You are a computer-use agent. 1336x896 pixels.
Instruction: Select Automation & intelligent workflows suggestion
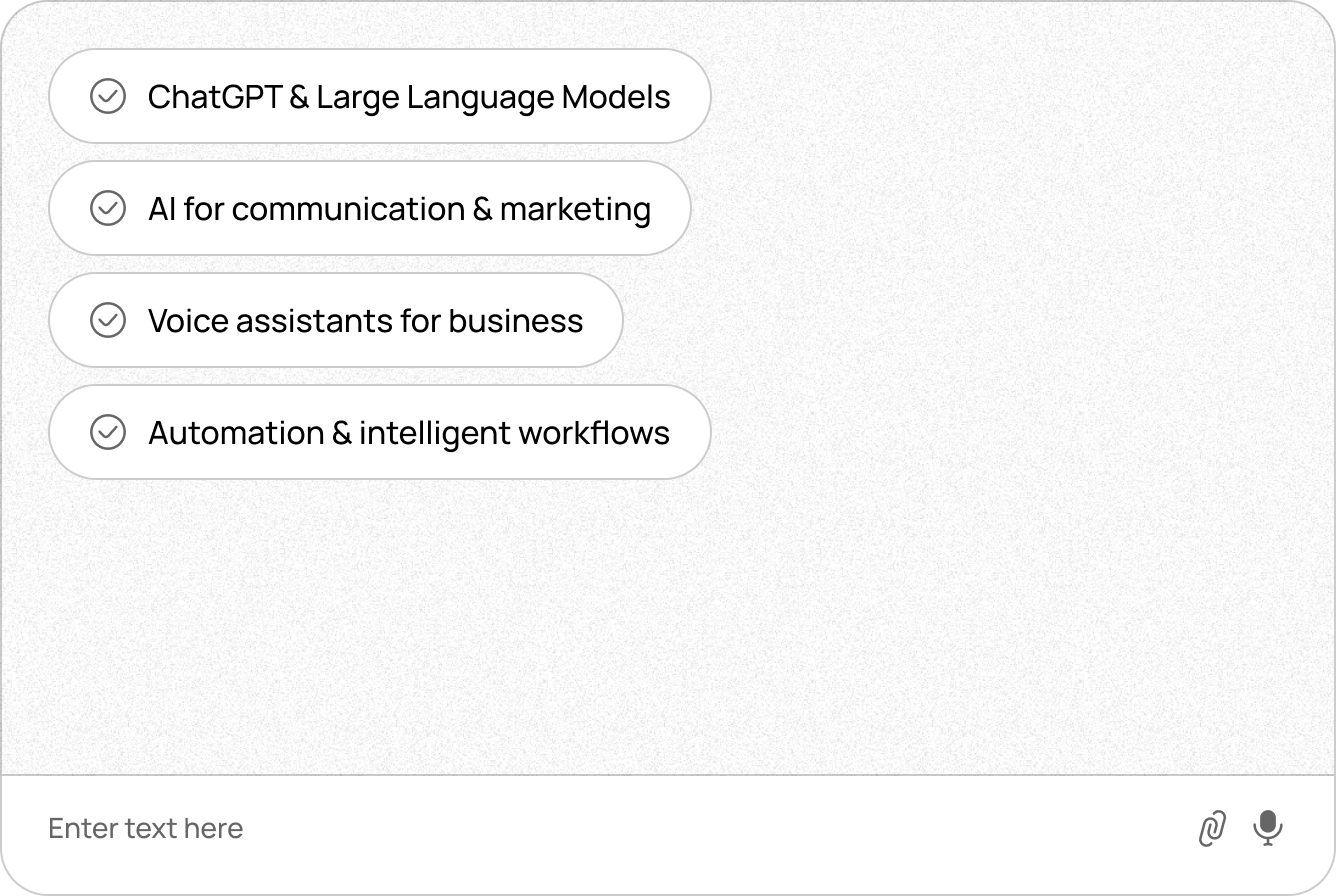coord(380,433)
